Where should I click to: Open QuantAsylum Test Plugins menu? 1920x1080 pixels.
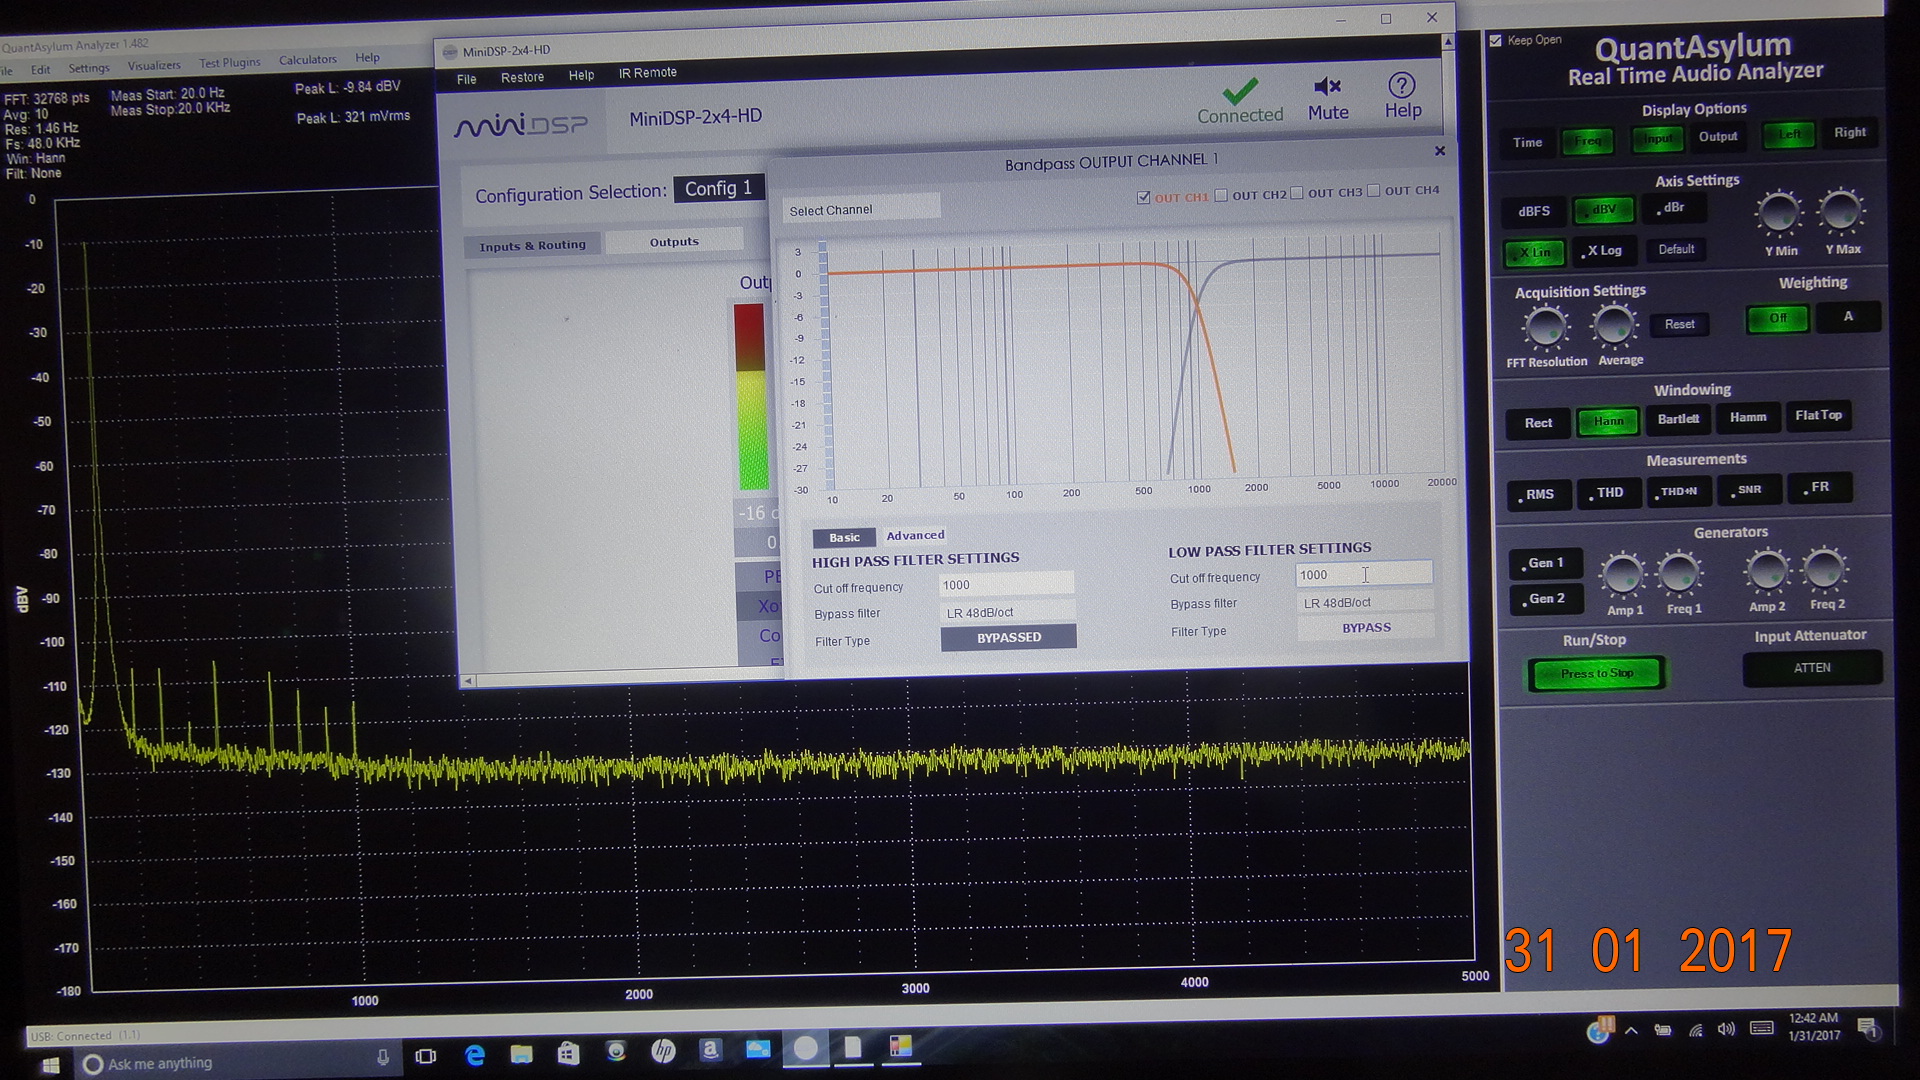click(229, 63)
